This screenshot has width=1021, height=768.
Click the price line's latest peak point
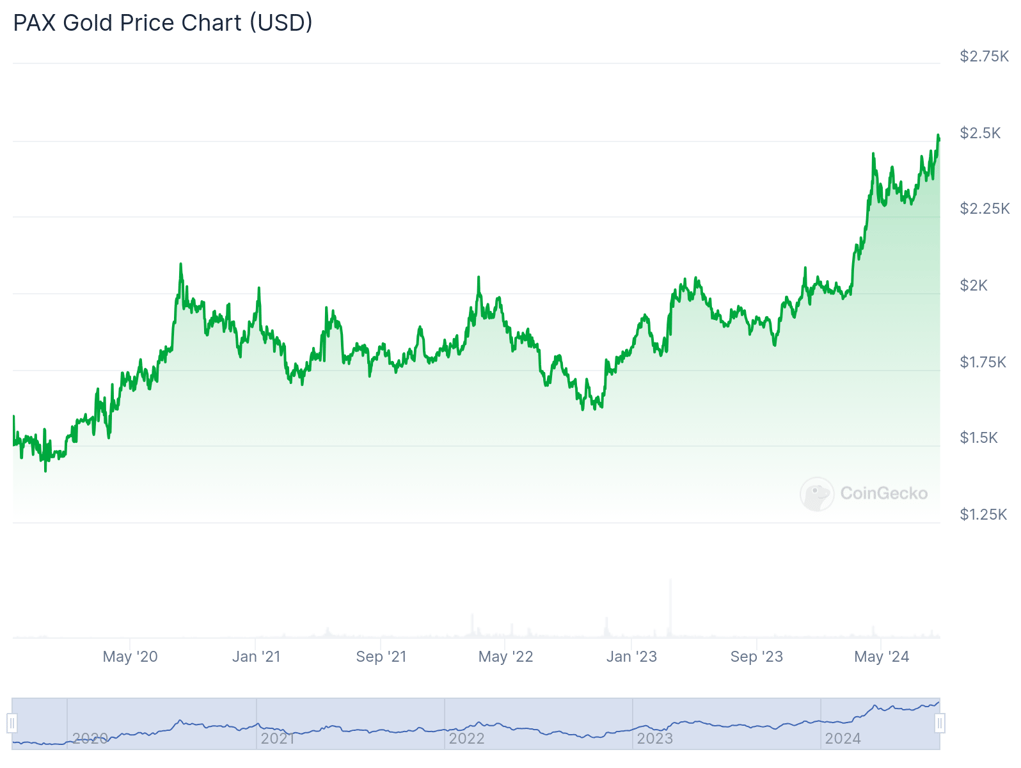coord(938,135)
